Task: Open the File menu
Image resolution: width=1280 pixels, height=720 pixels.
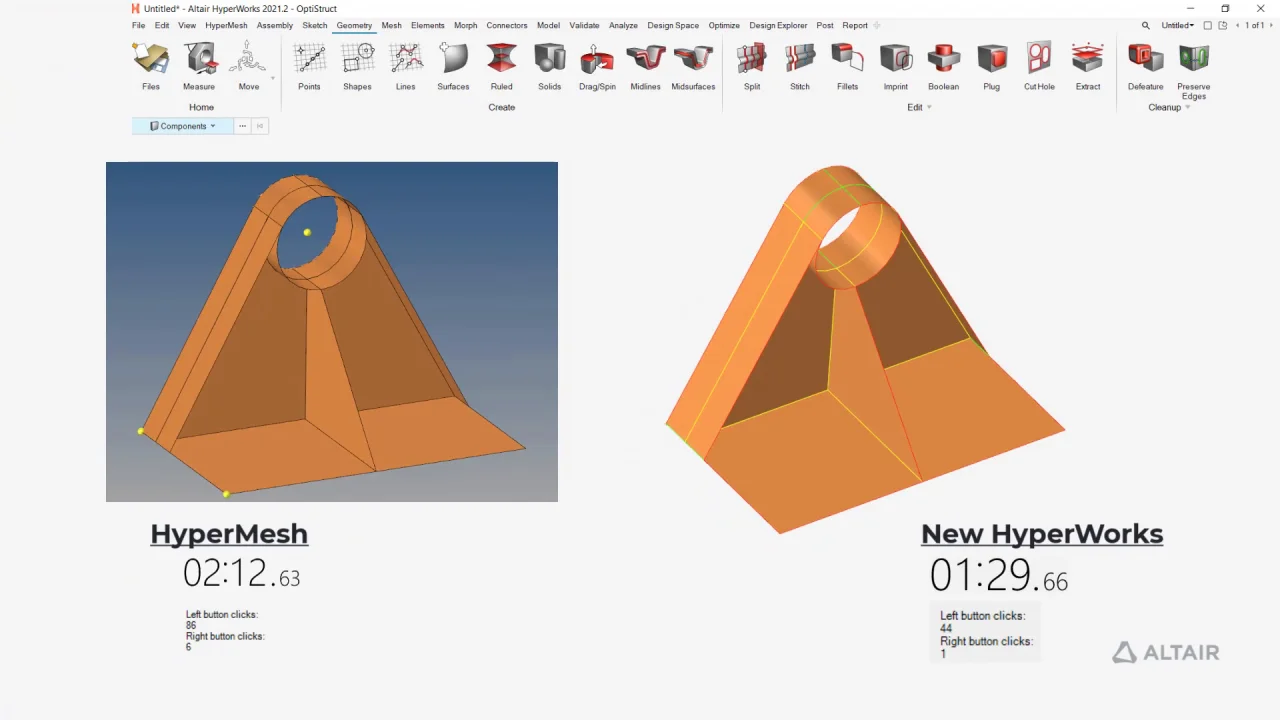Action: pyautogui.click(x=139, y=25)
